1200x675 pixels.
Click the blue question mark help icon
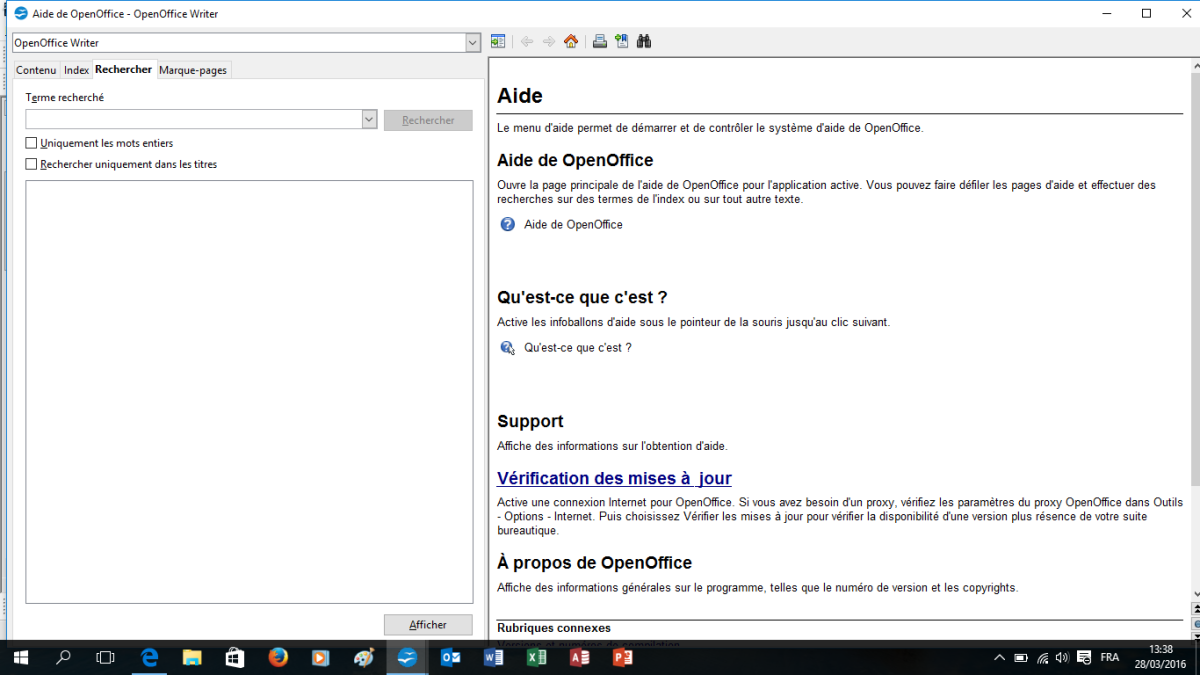[x=508, y=224]
